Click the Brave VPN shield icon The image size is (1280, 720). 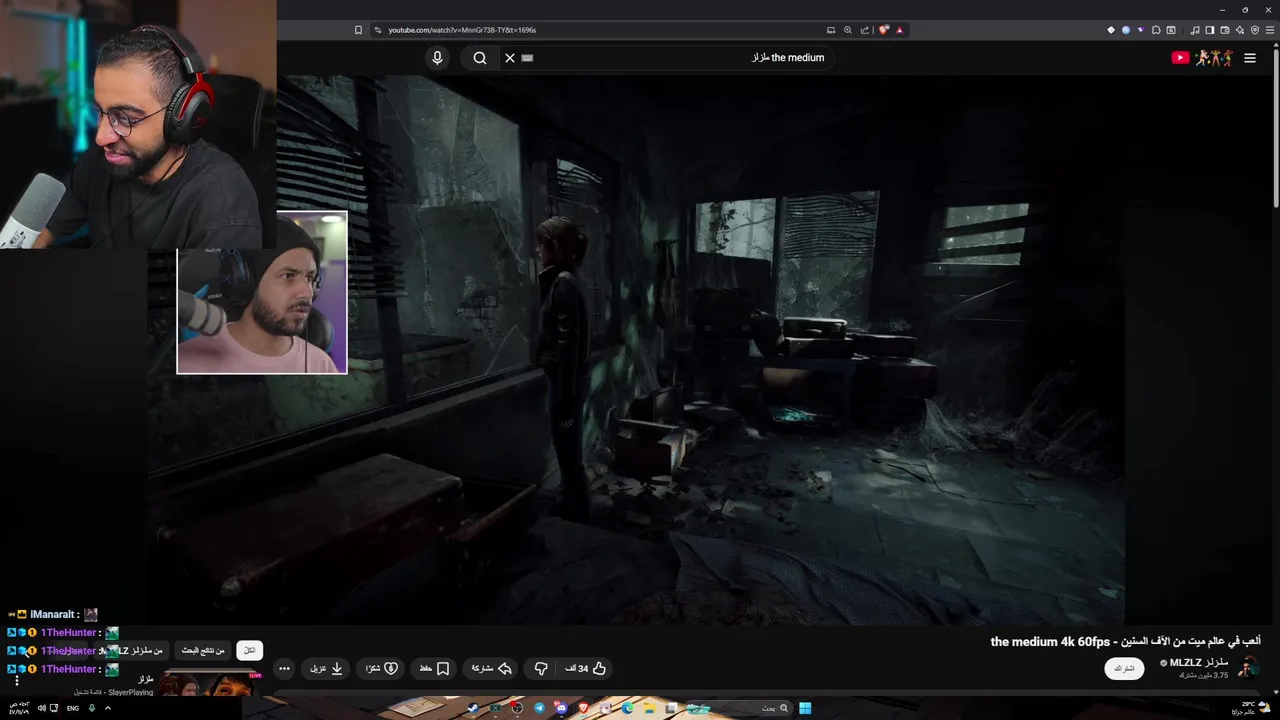[x=1255, y=30]
